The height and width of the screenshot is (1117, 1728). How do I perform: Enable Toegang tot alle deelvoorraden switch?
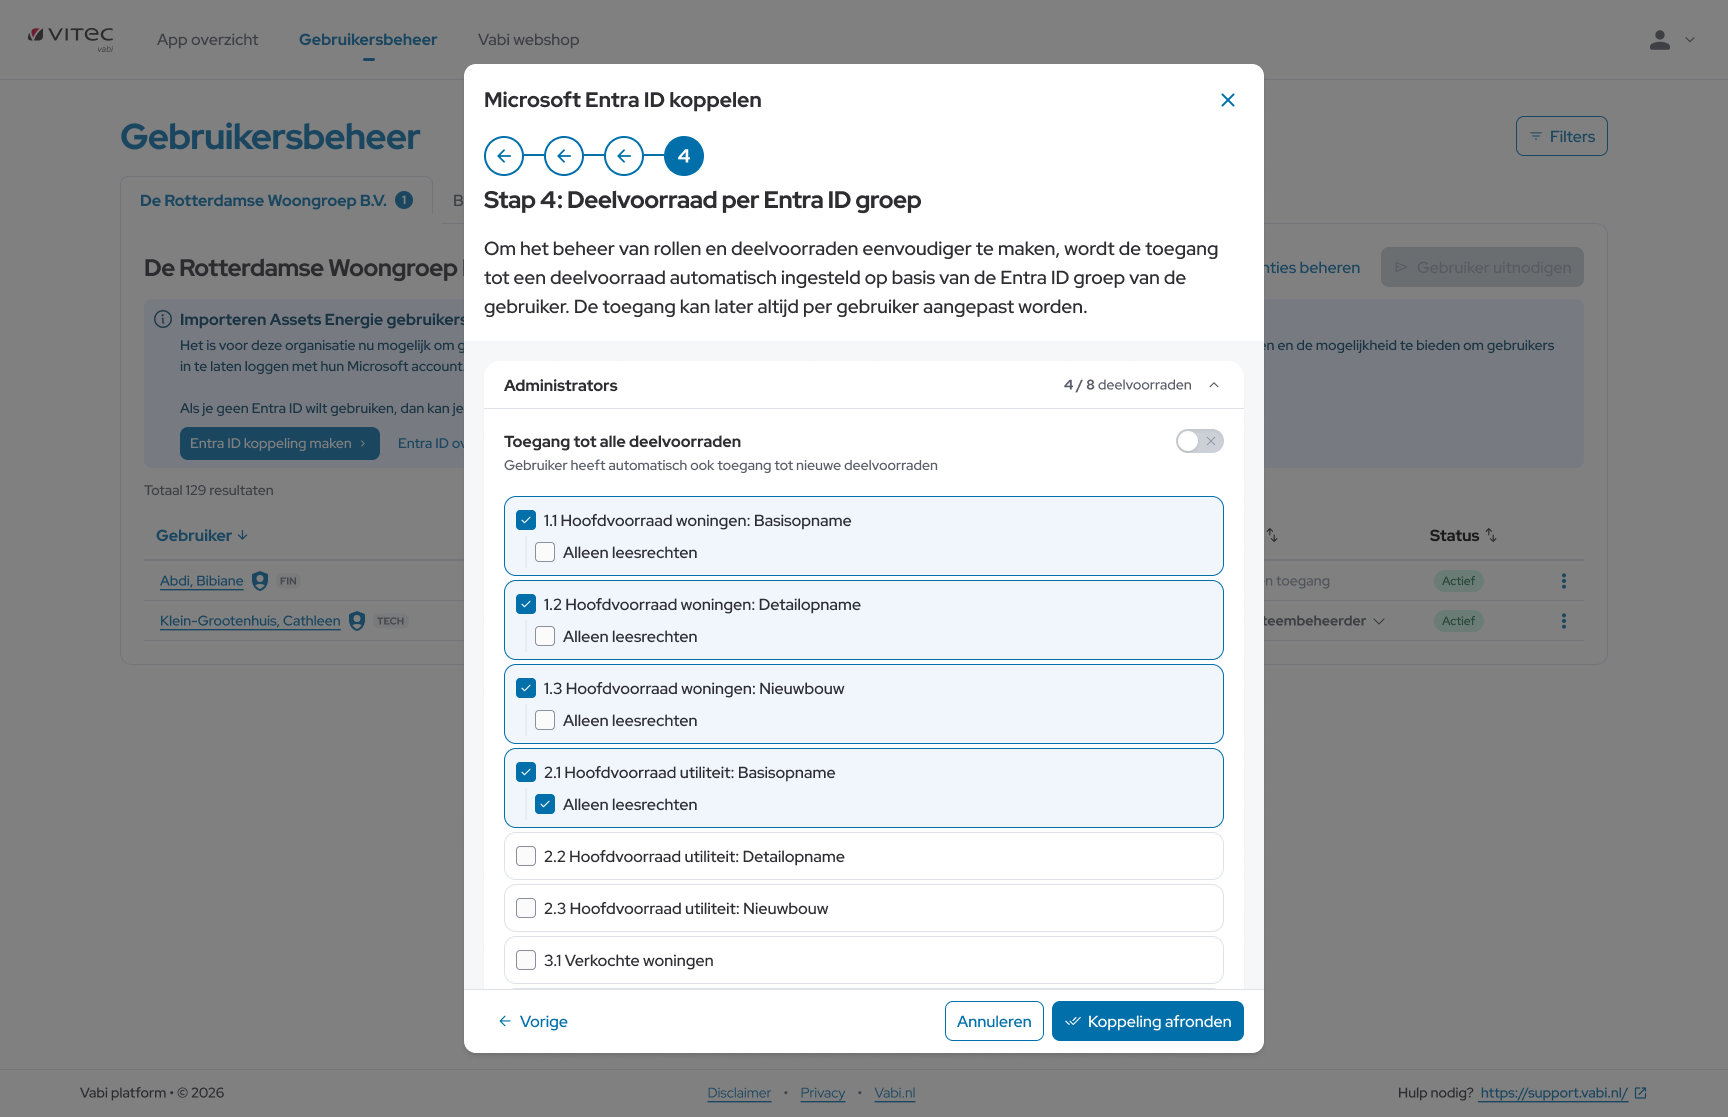click(x=1199, y=441)
